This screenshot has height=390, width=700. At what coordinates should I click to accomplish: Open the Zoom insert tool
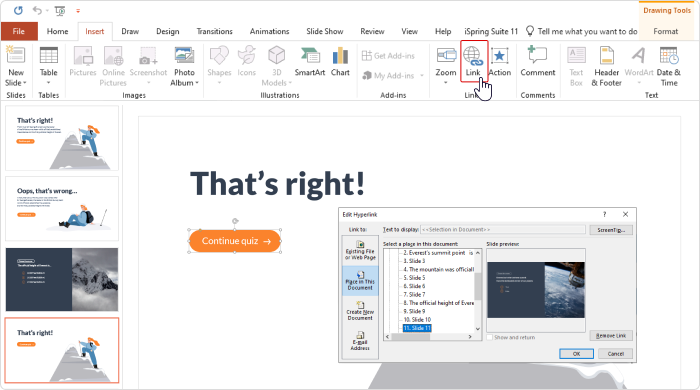coord(446,66)
